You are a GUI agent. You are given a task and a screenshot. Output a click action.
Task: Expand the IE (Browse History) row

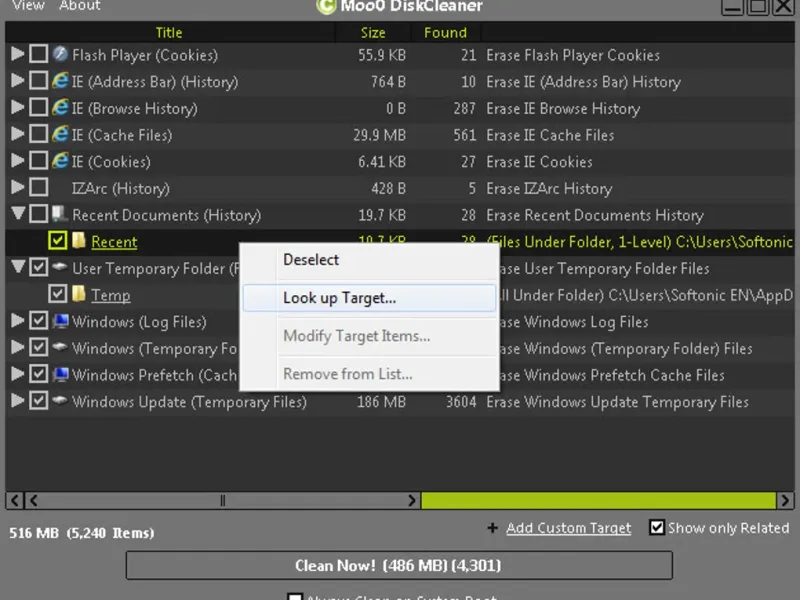coord(18,107)
